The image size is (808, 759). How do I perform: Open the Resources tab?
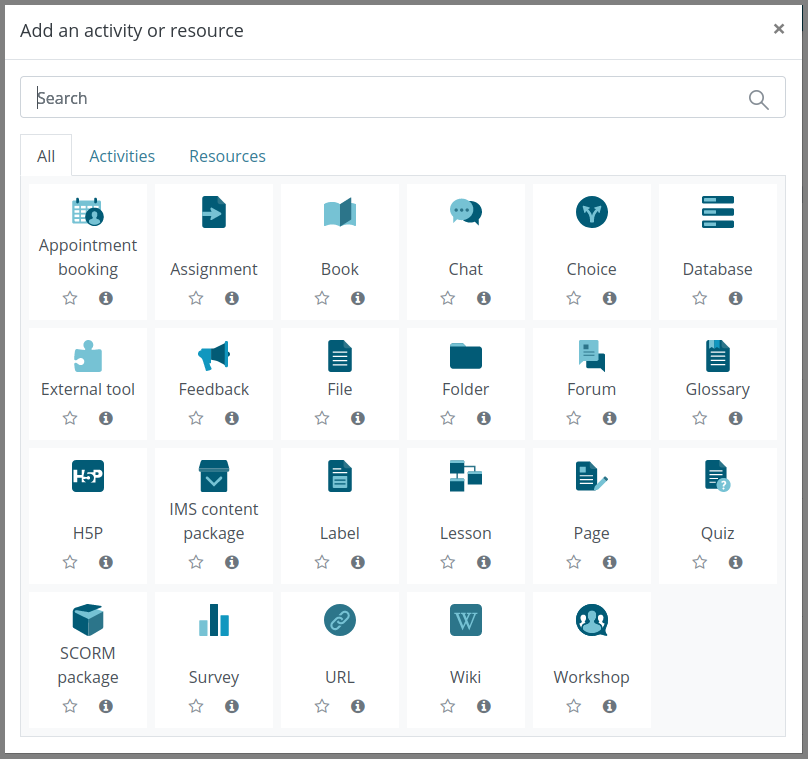[227, 156]
